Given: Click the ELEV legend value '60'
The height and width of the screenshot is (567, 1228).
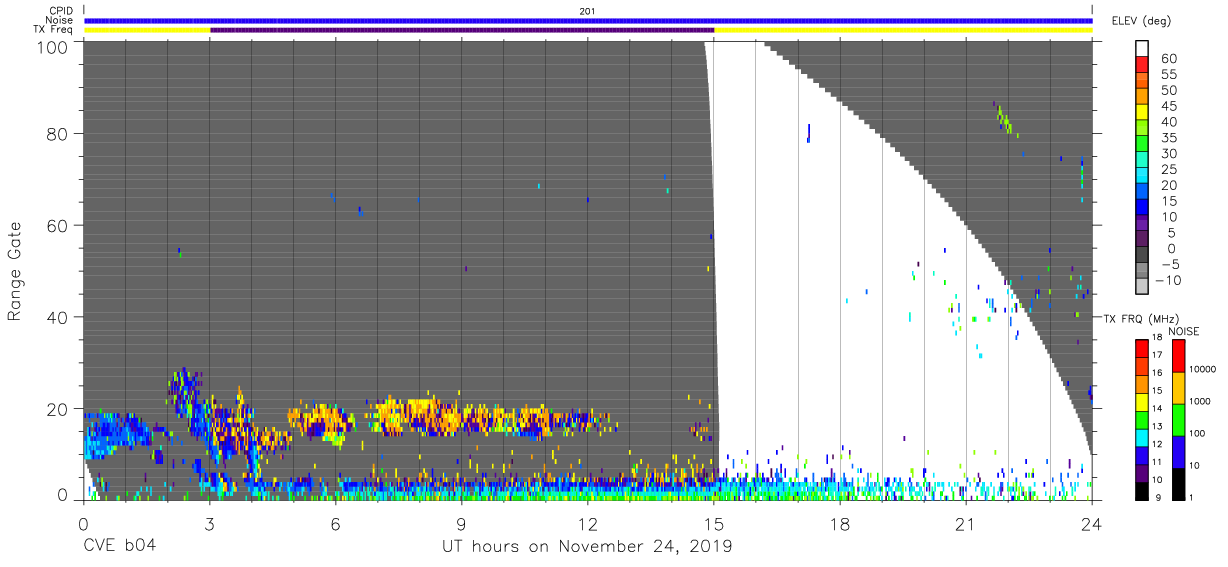Looking at the screenshot, I should pos(1169,58).
